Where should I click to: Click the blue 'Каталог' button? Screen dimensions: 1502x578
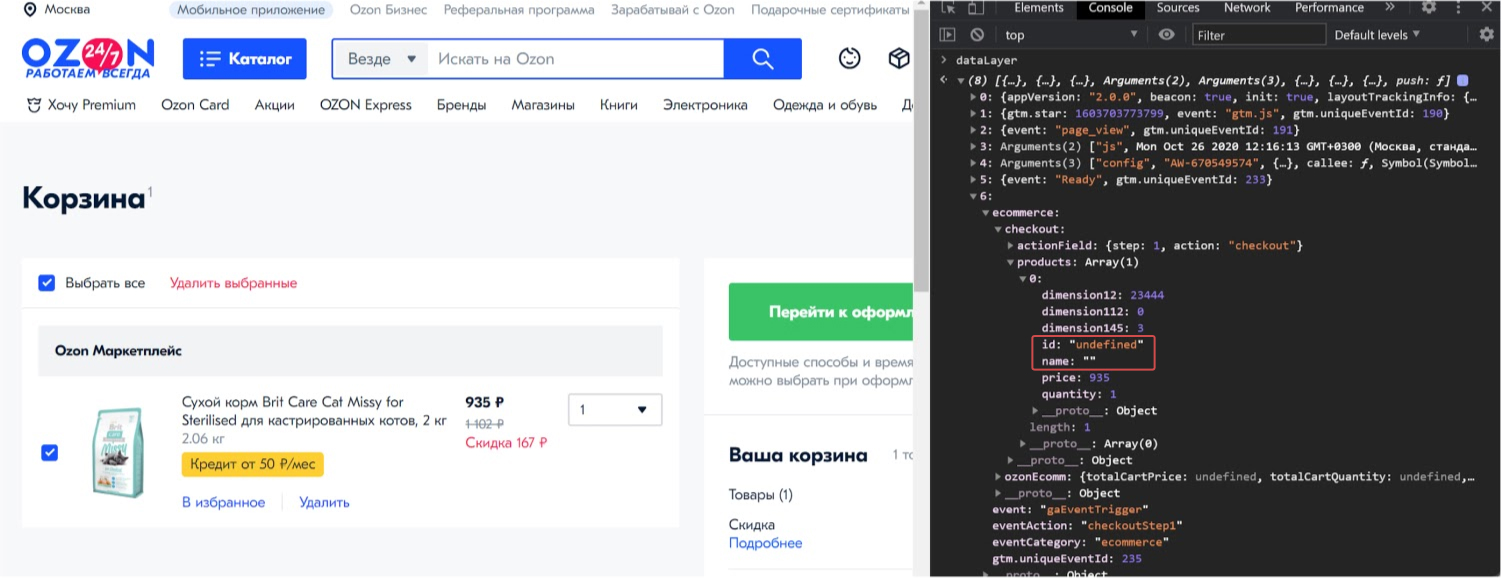click(x=245, y=59)
